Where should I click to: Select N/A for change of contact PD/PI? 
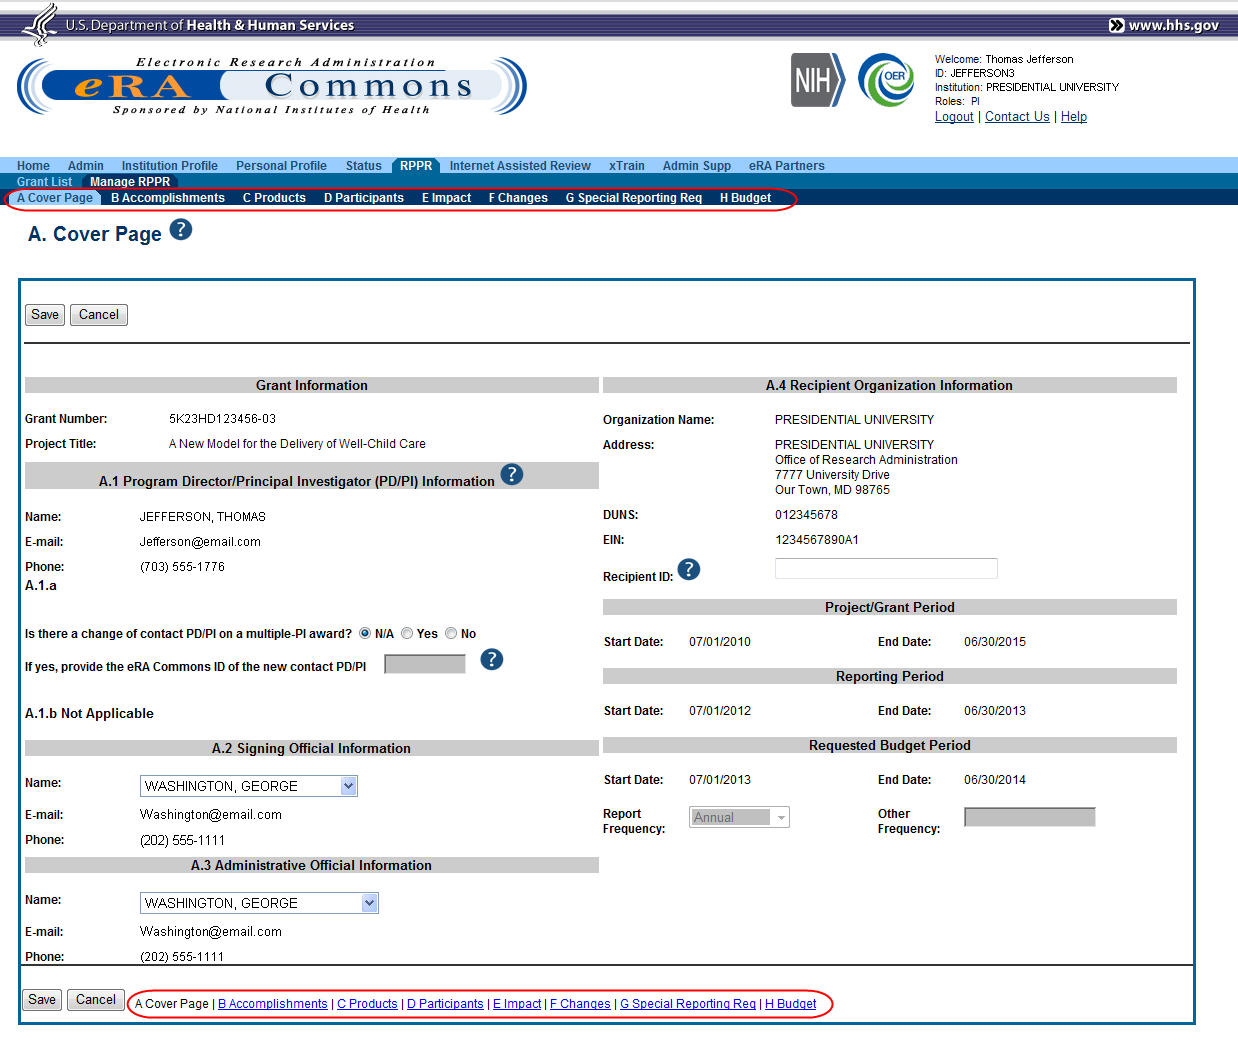(365, 633)
